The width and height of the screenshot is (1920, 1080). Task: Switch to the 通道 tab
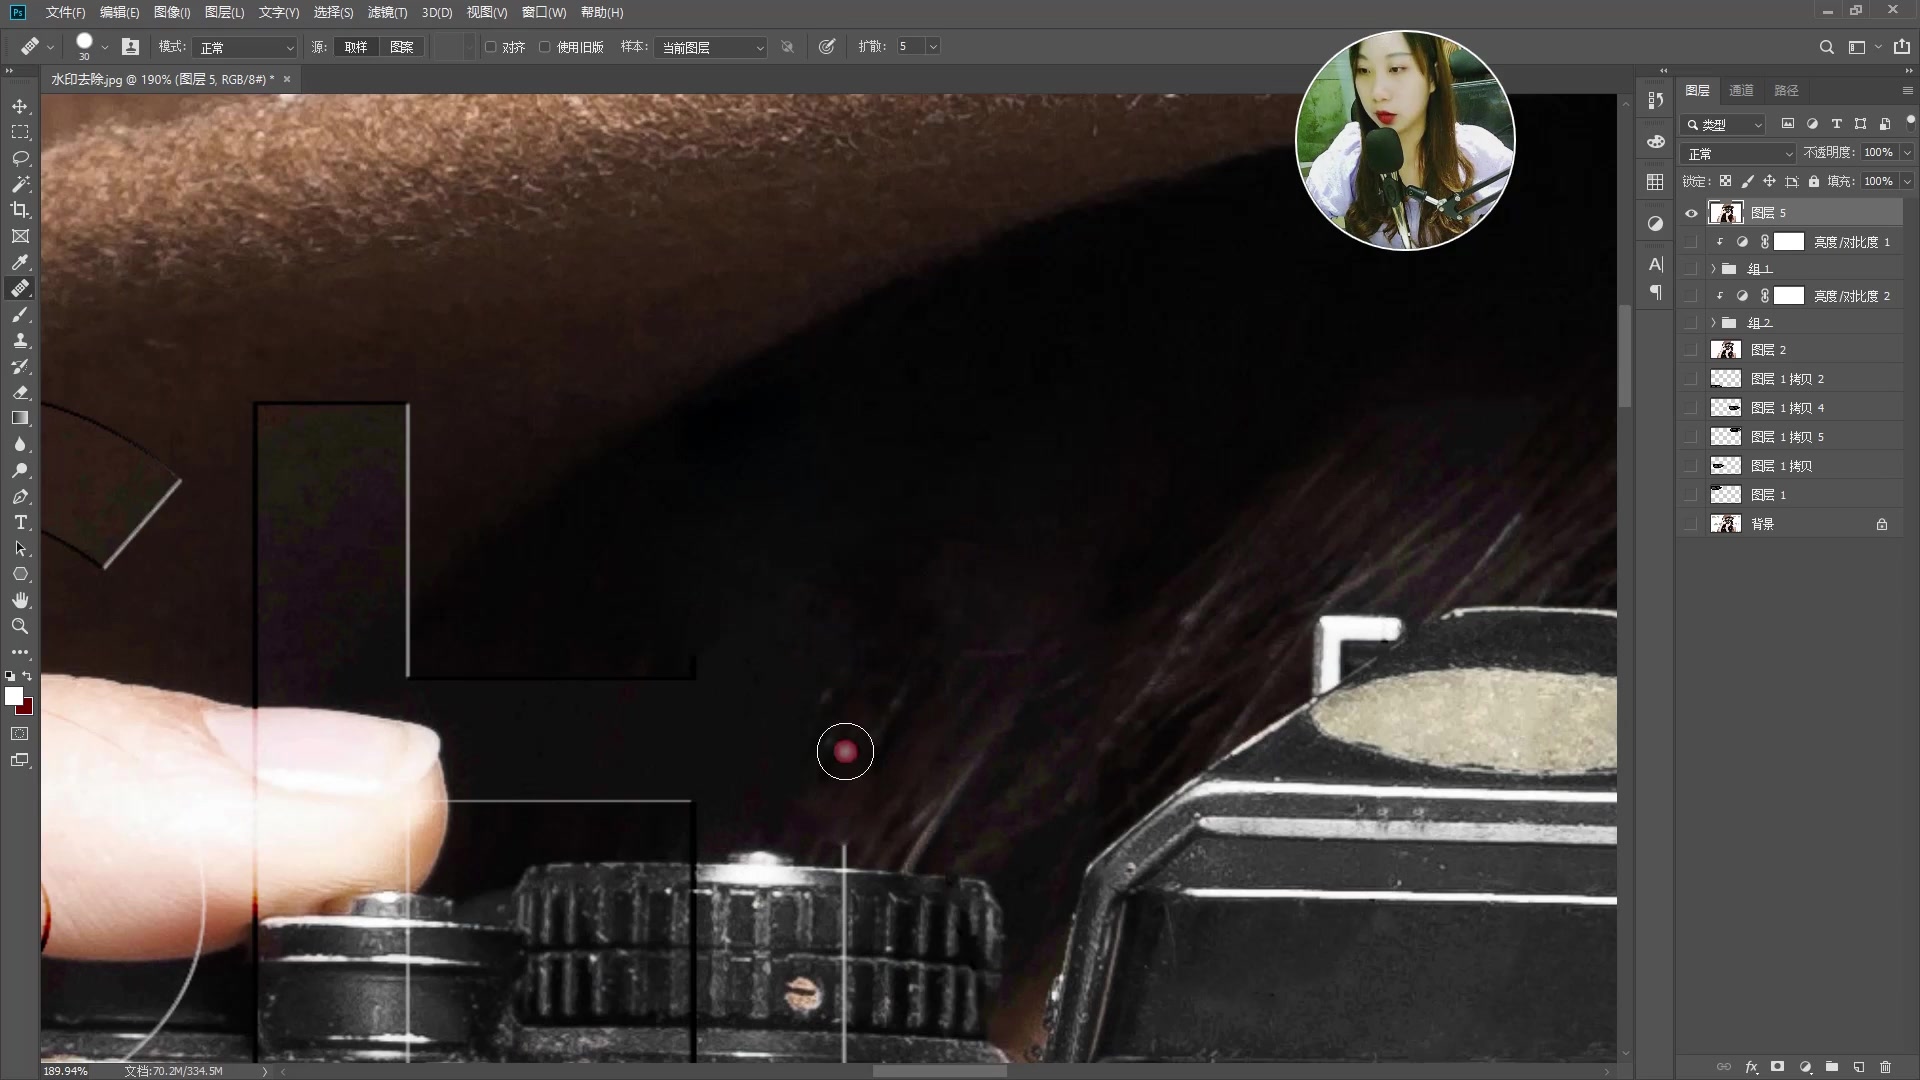tap(1741, 90)
